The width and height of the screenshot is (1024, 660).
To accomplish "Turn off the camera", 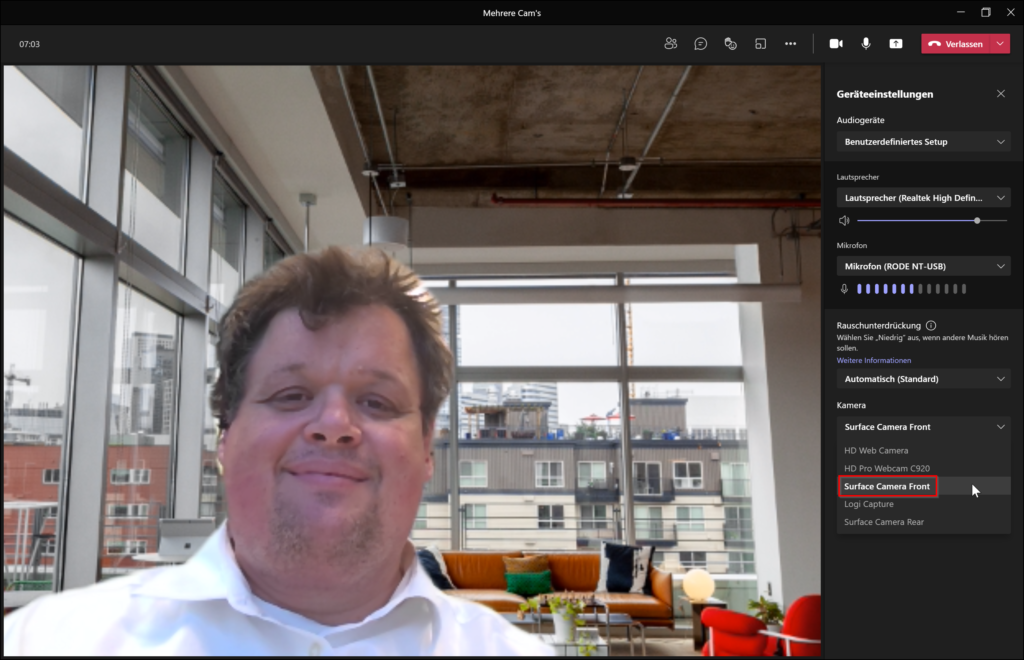I will pos(836,44).
